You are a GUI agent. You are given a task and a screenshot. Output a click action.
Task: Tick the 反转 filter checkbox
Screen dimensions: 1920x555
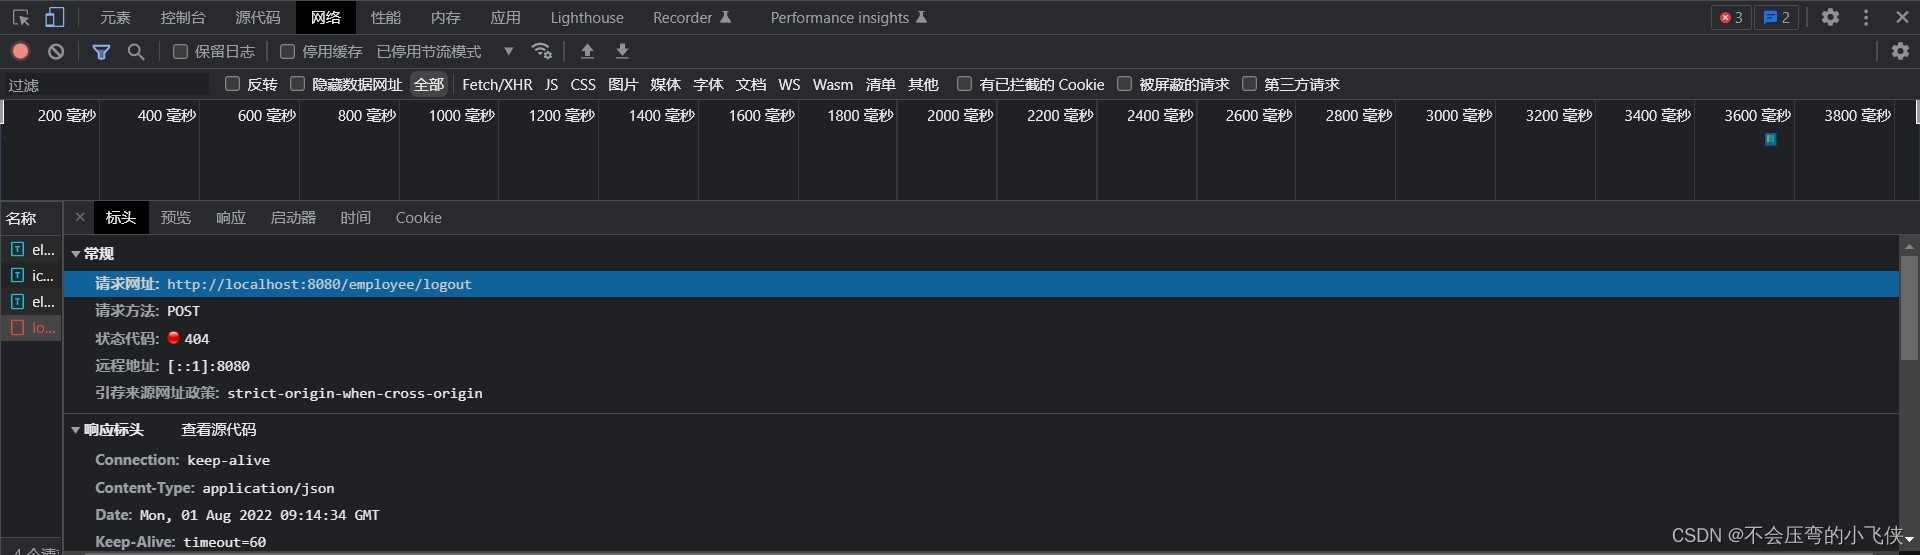pyautogui.click(x=233, y=84)
